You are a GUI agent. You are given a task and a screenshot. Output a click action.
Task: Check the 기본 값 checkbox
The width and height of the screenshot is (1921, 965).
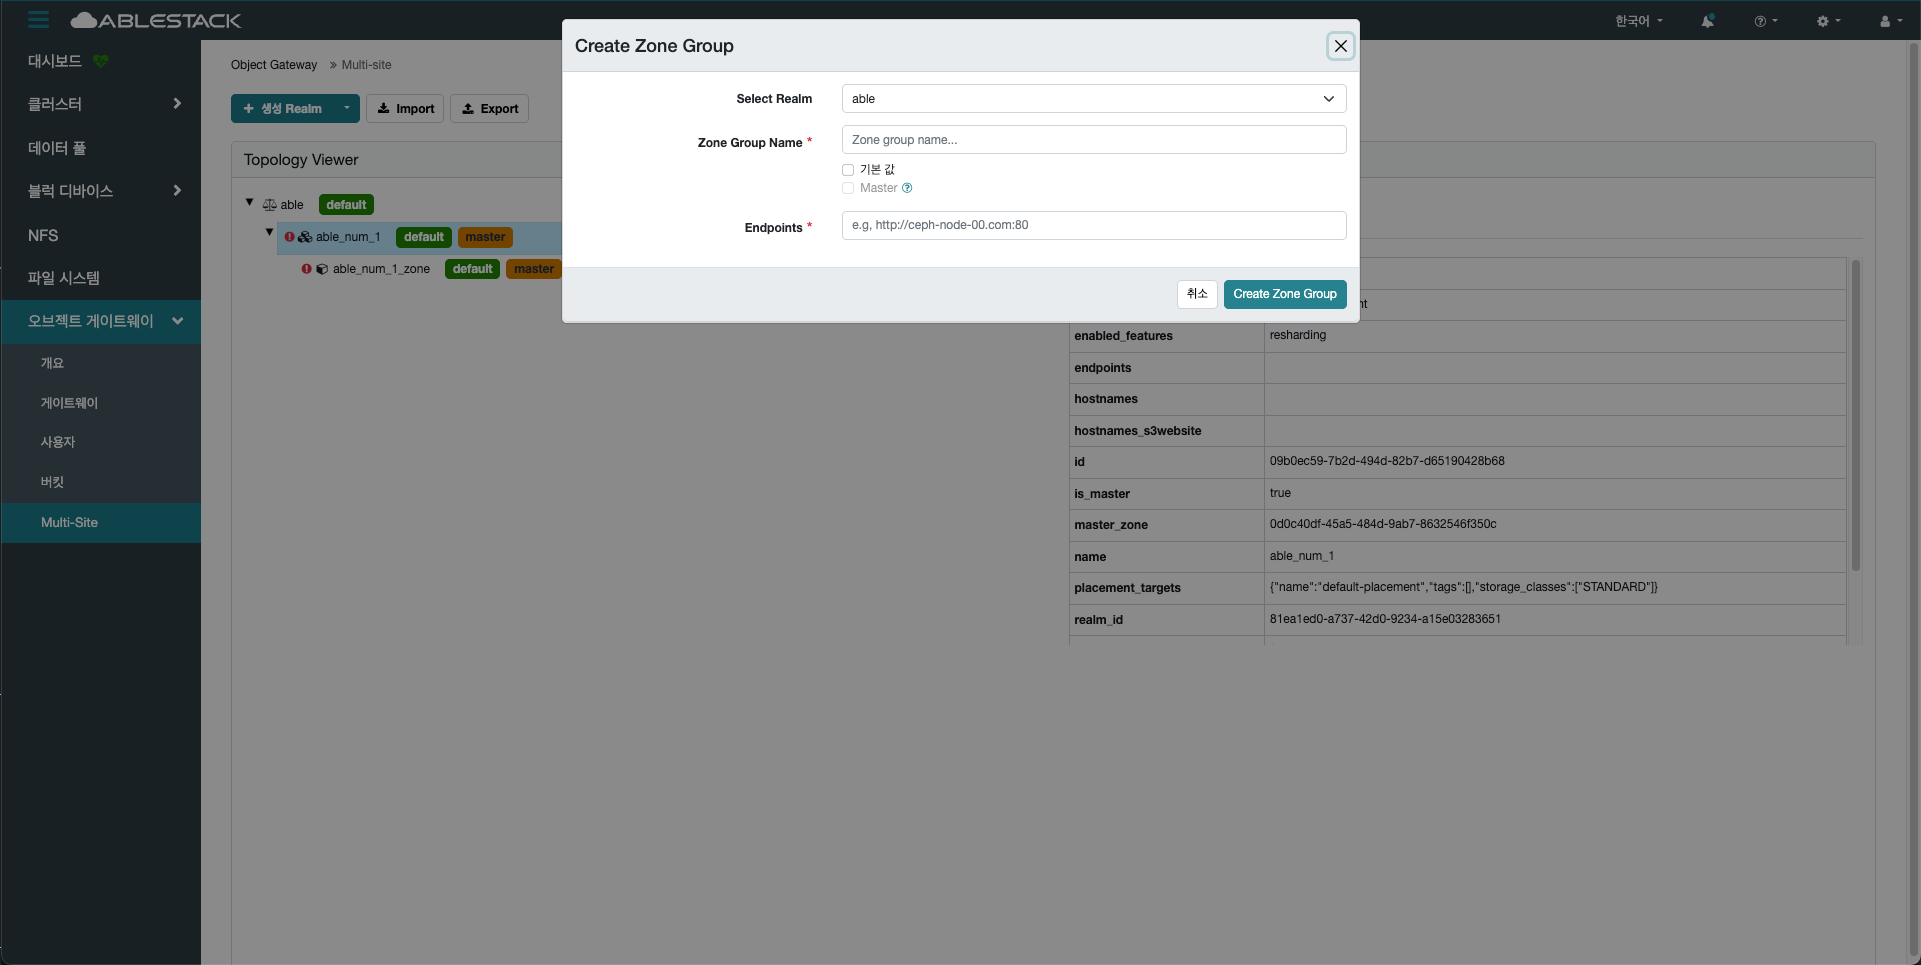point(848,170)
